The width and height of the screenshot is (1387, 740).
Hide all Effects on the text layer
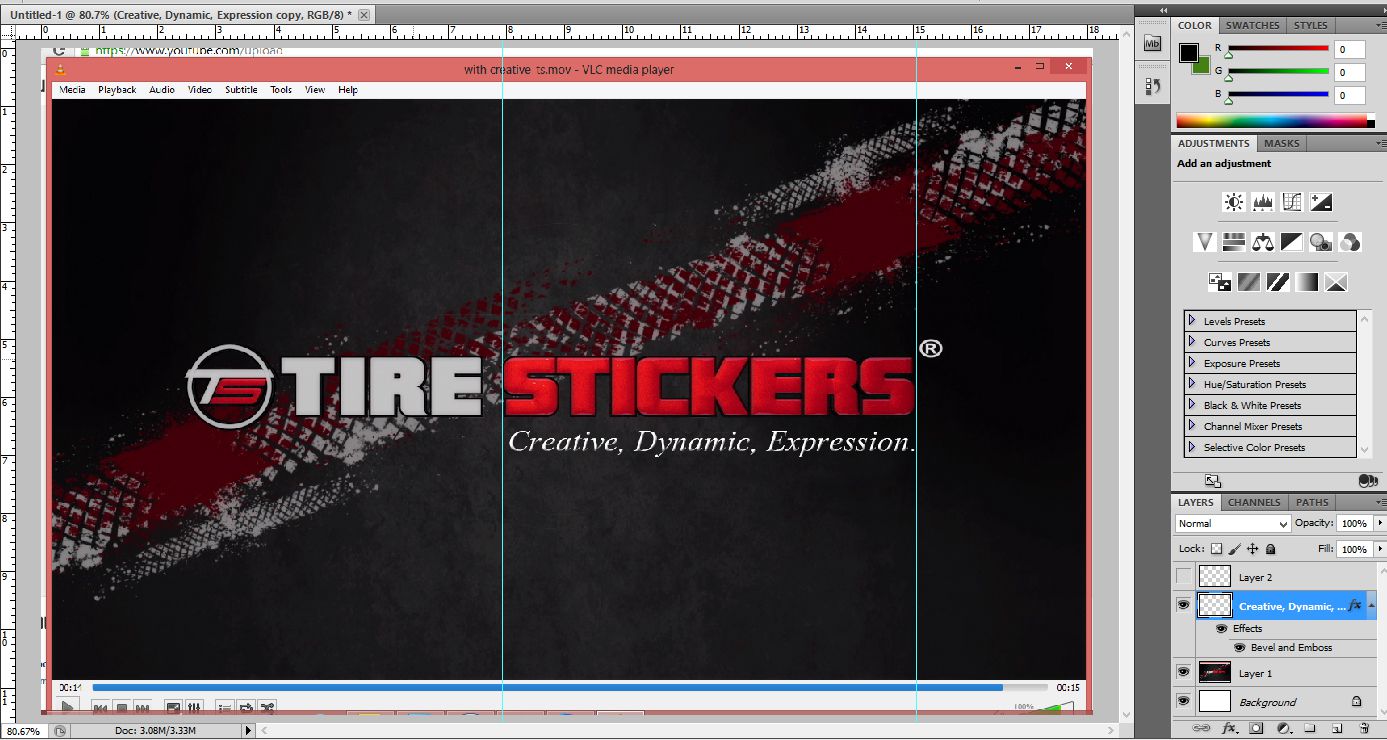[x=1221, y=629]
